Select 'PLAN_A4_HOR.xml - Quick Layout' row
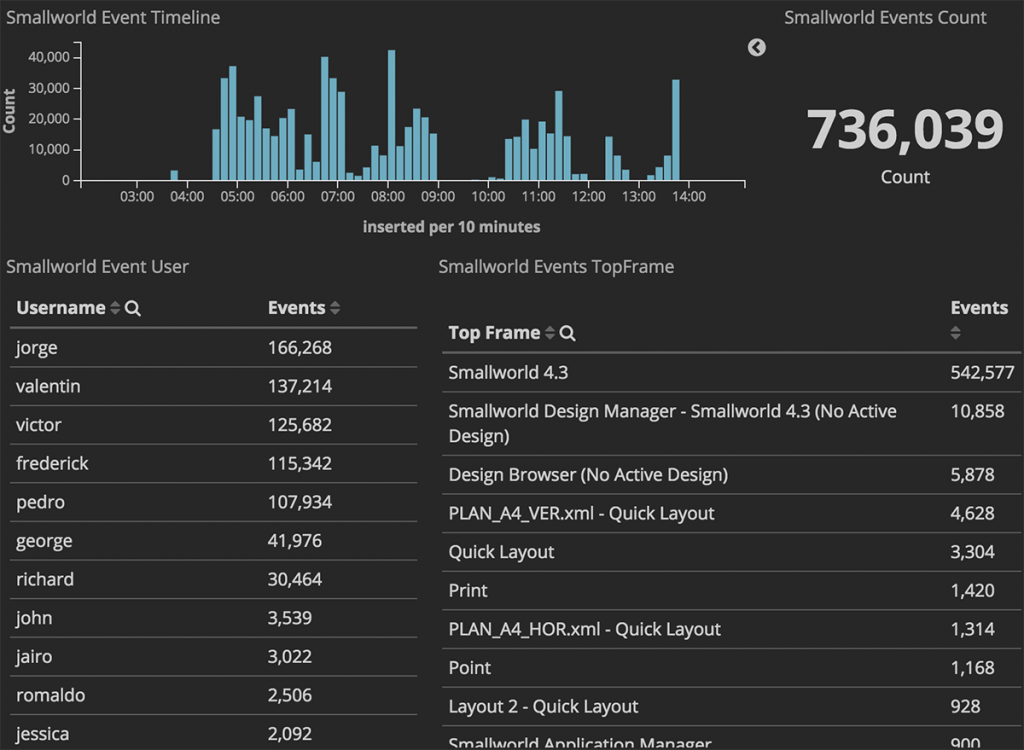The width and height of the screenshot is (1024, 750). [731, 629]
